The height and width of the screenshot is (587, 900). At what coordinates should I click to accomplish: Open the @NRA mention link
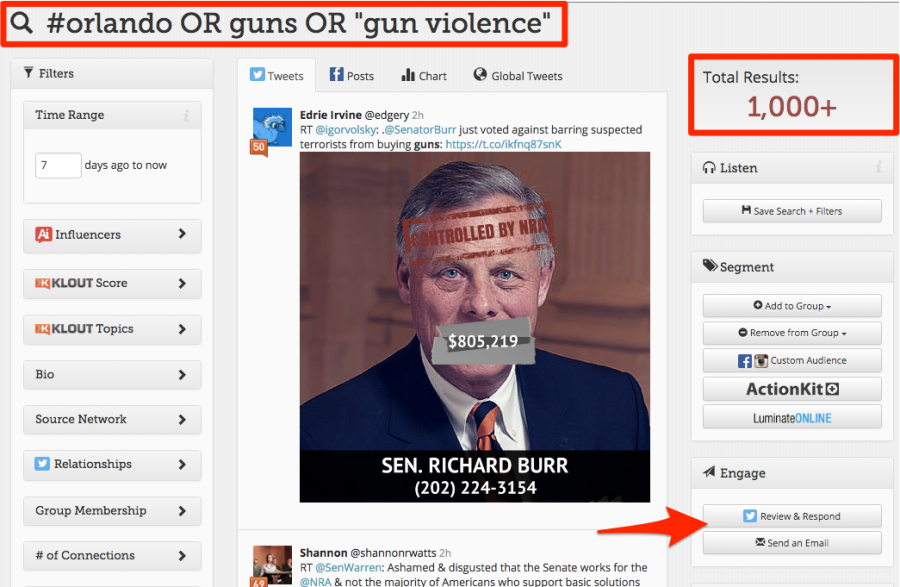coord(316,581)
